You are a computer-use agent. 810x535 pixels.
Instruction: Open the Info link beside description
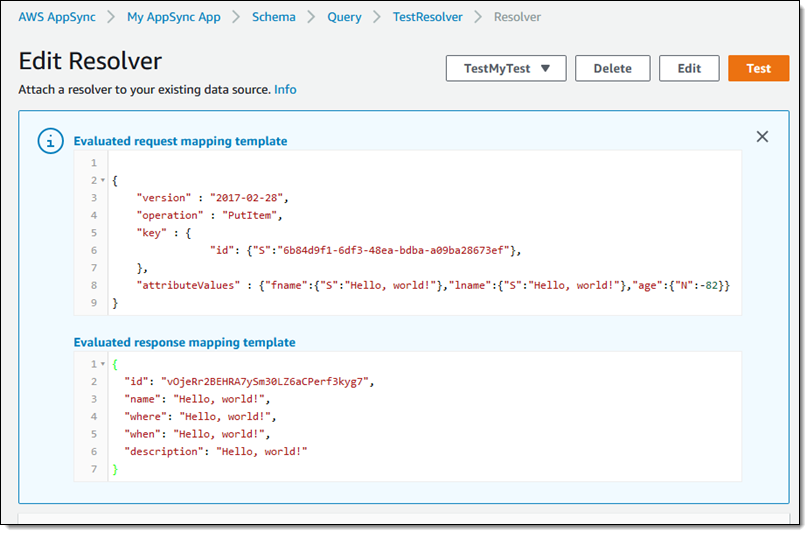285,89
